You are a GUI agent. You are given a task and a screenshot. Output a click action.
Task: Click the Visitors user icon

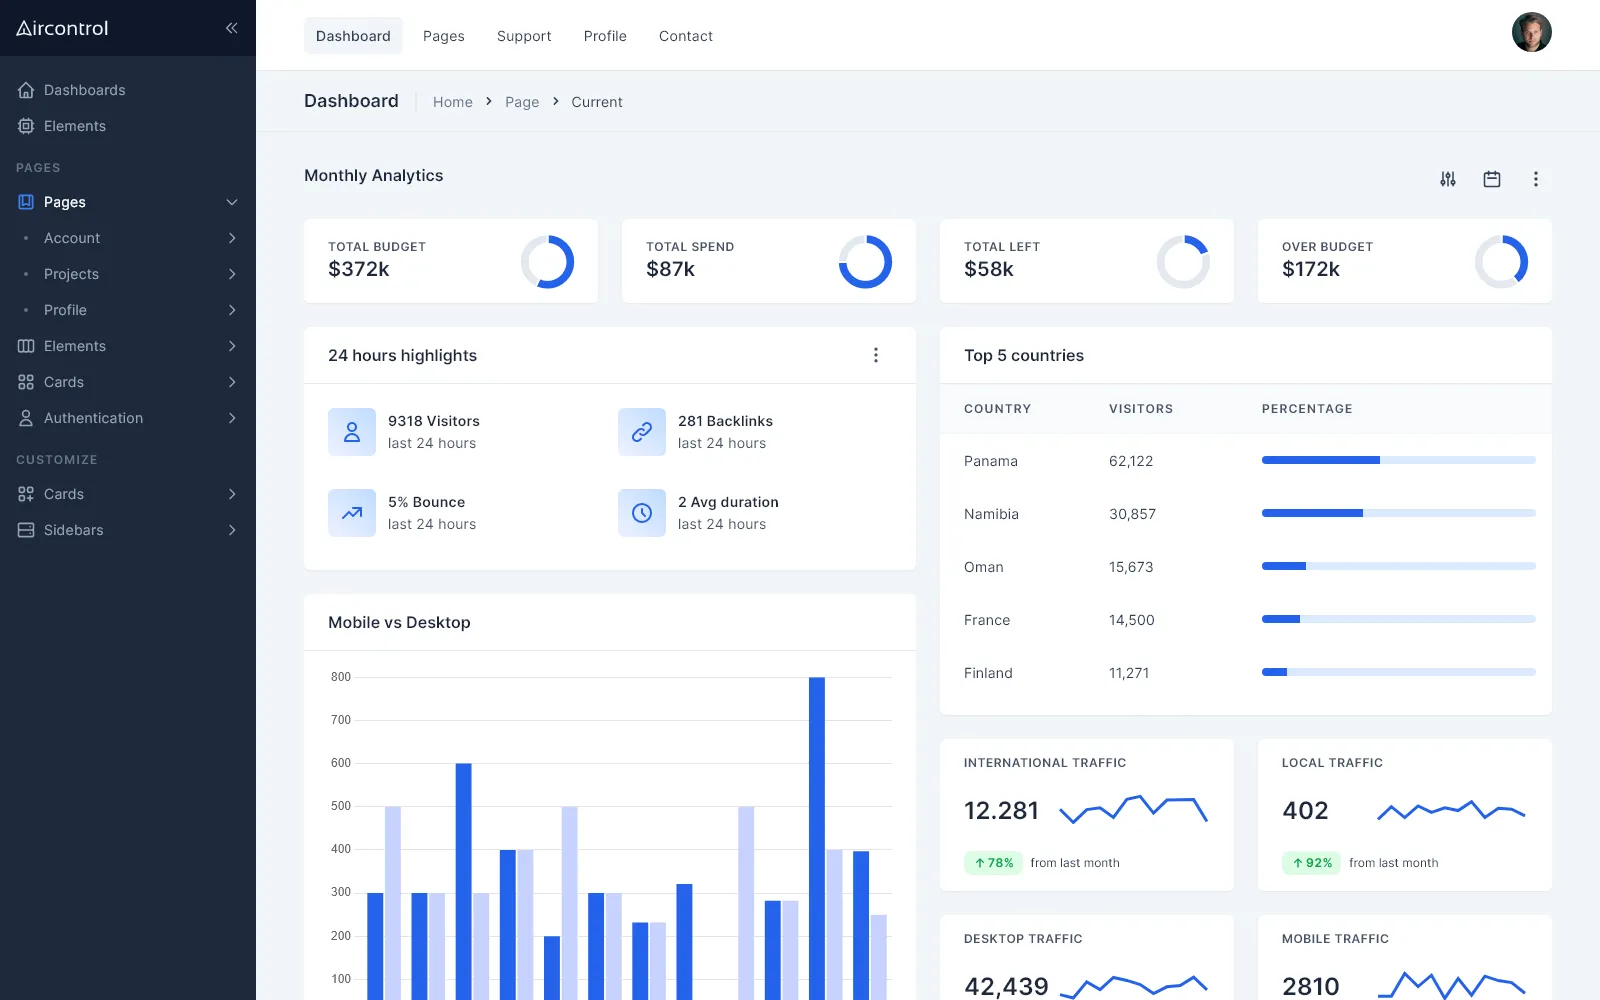(352, 432)
